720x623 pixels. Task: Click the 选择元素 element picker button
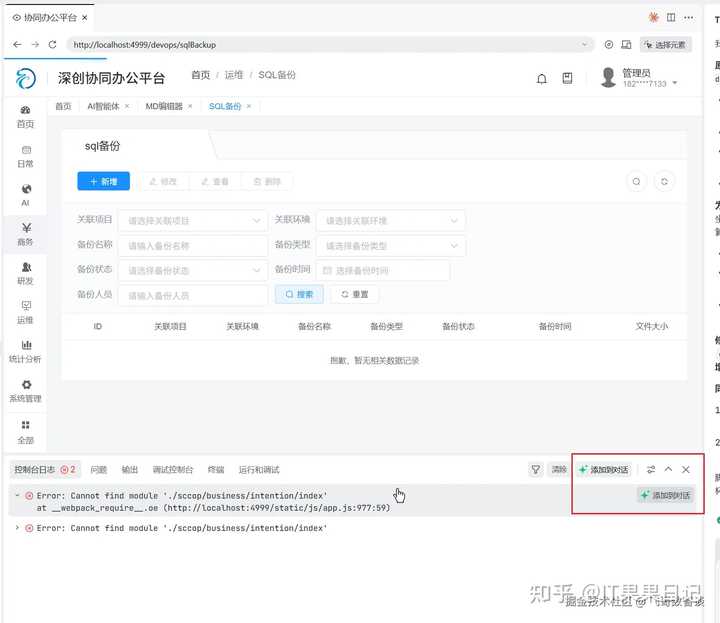pyautogui.click(x=665, y=45)
